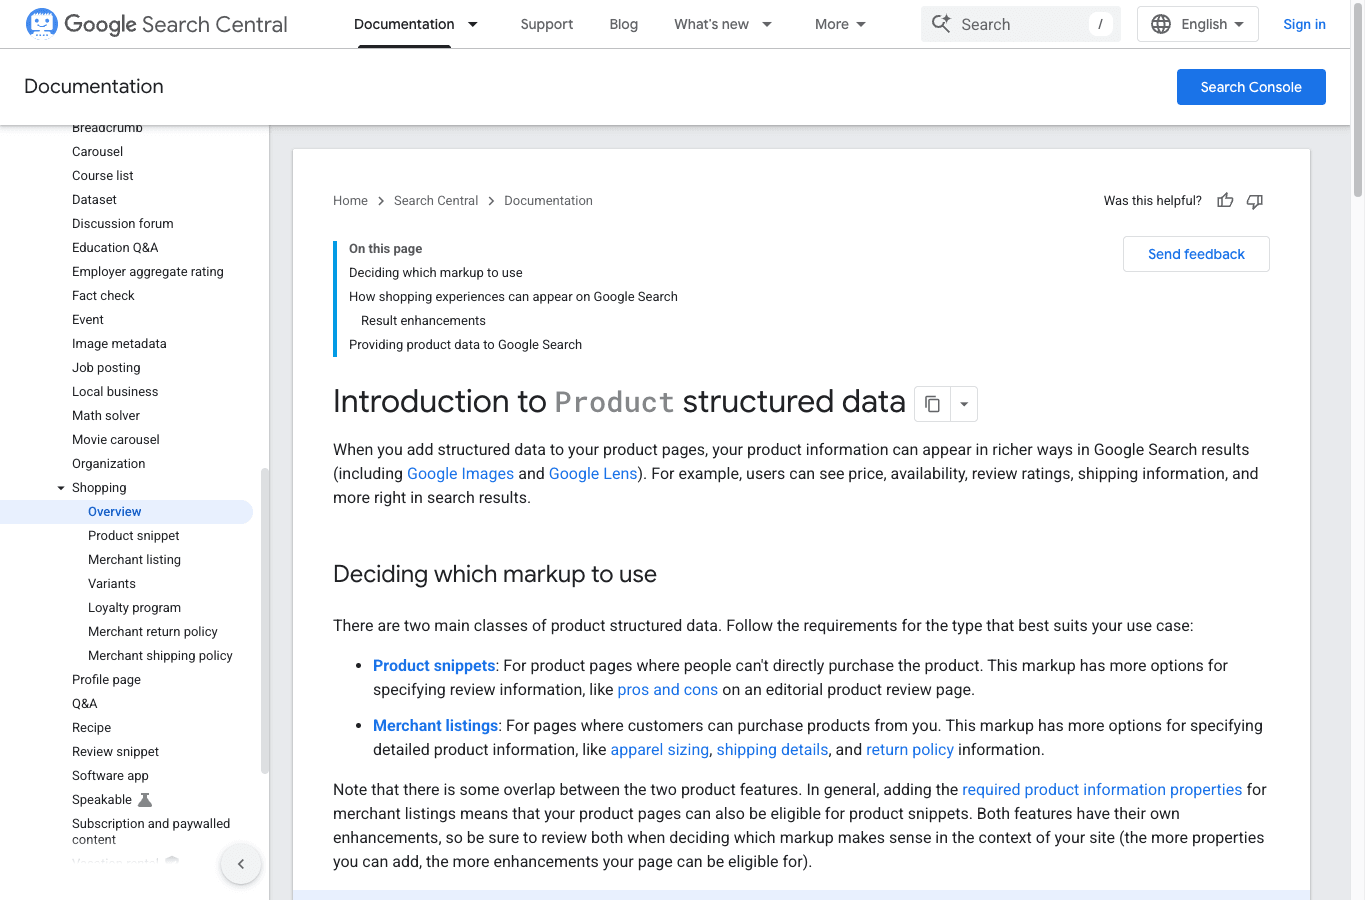
Task: Open the Support tab
Action: coord(547,24)
